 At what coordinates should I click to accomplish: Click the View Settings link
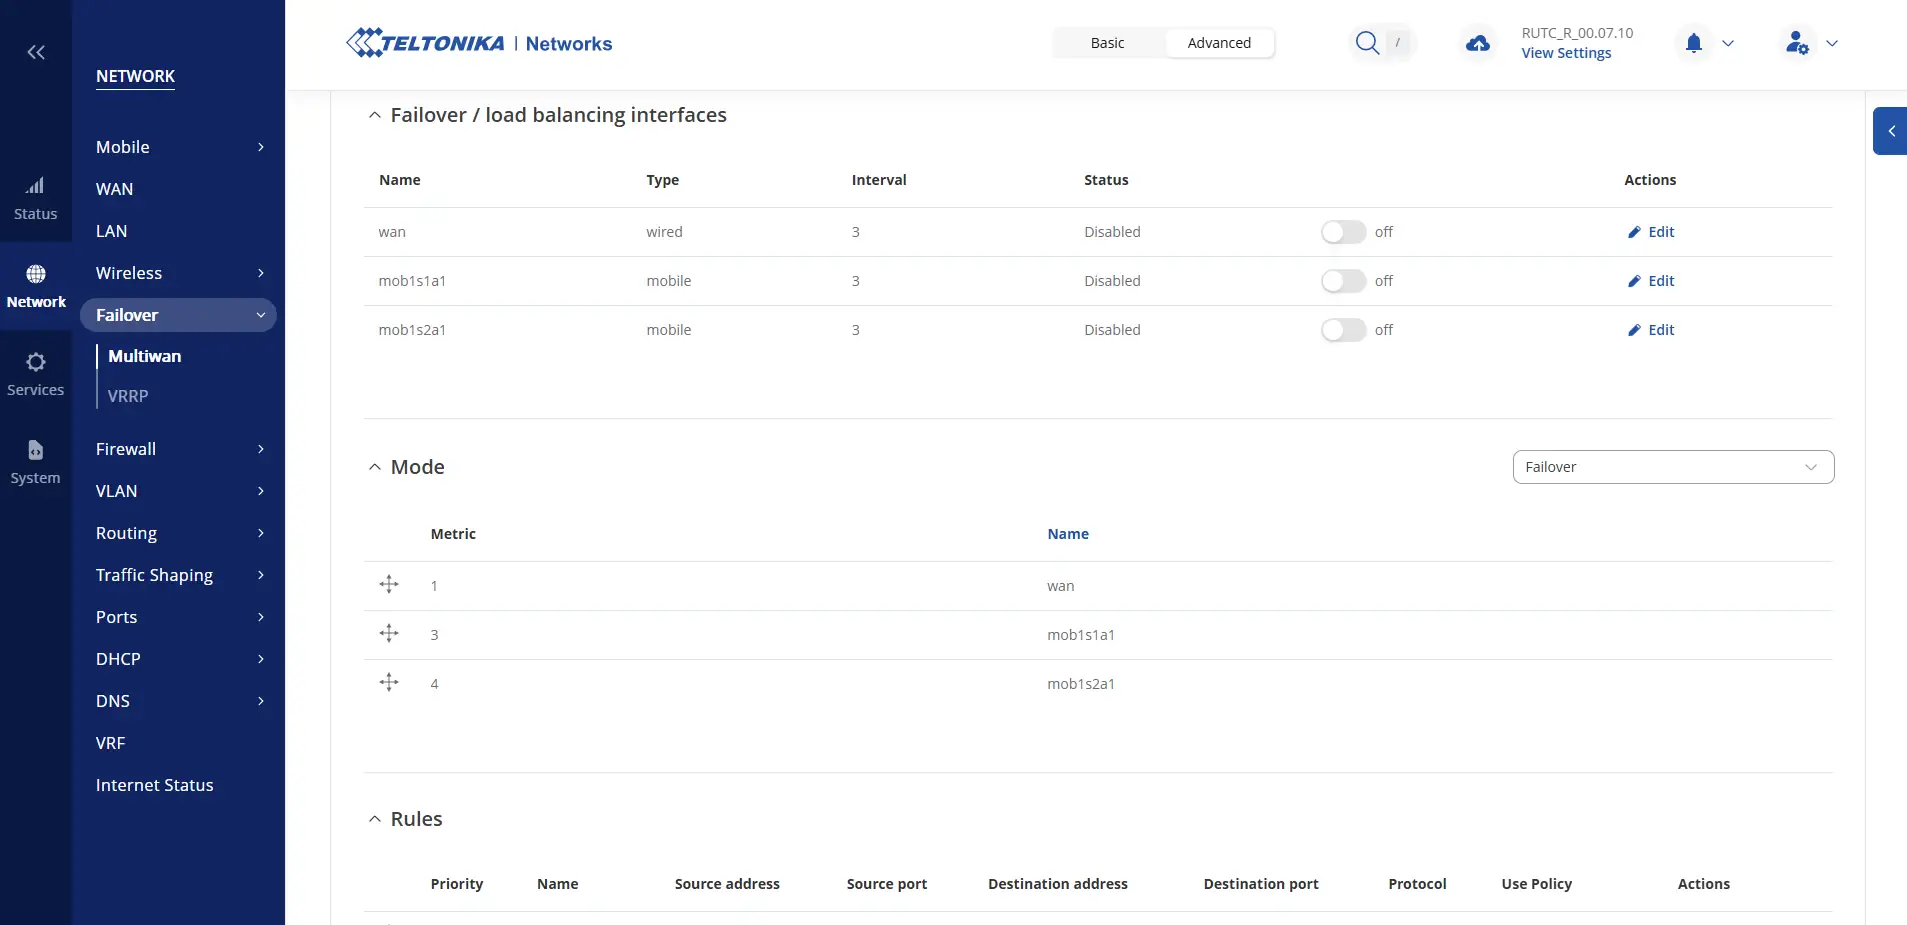[1566, 53]
